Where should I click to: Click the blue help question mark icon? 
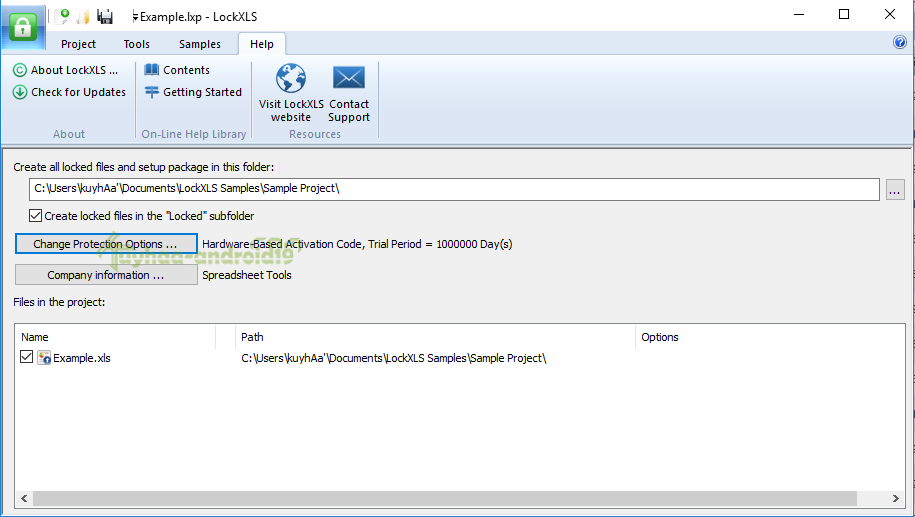click(x=900, y=42)
